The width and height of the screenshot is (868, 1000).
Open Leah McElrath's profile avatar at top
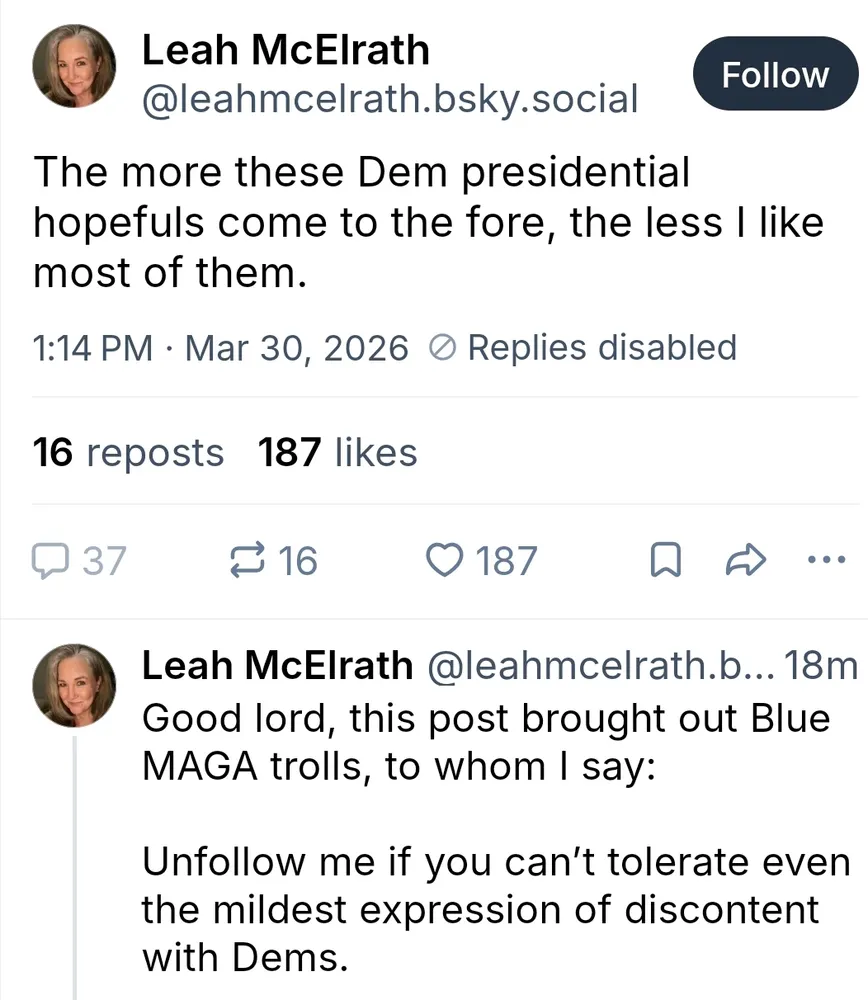tap(74, 65)
